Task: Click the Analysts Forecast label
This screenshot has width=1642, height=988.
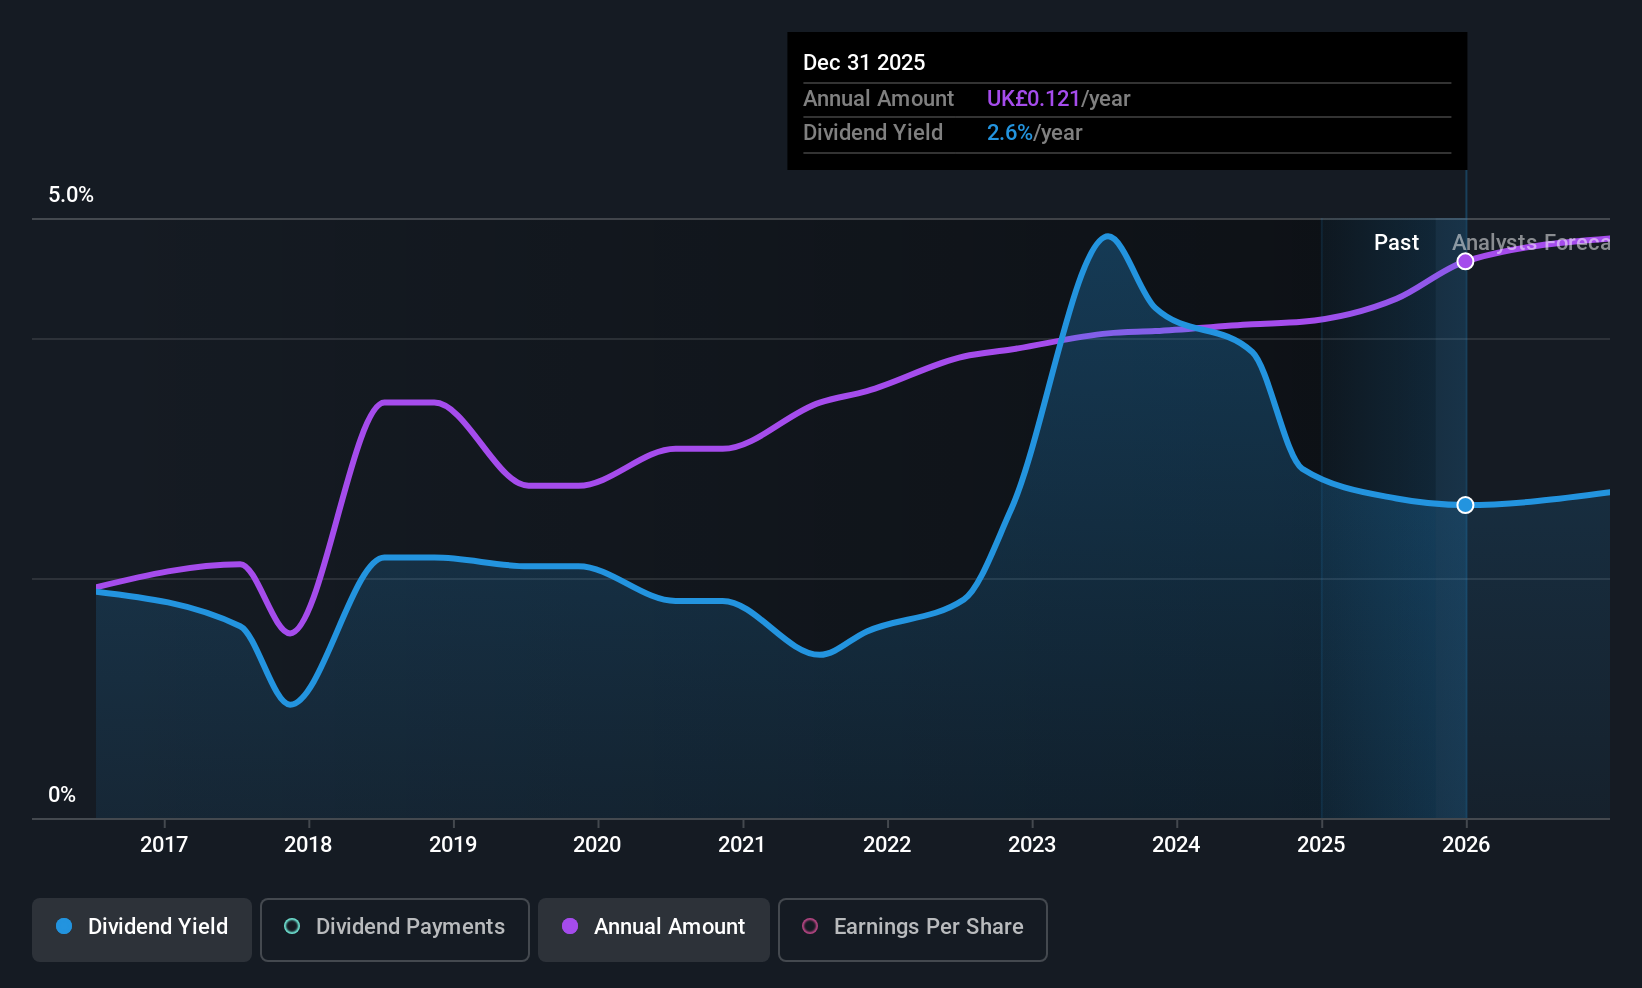Action: tap(1531, 243)
